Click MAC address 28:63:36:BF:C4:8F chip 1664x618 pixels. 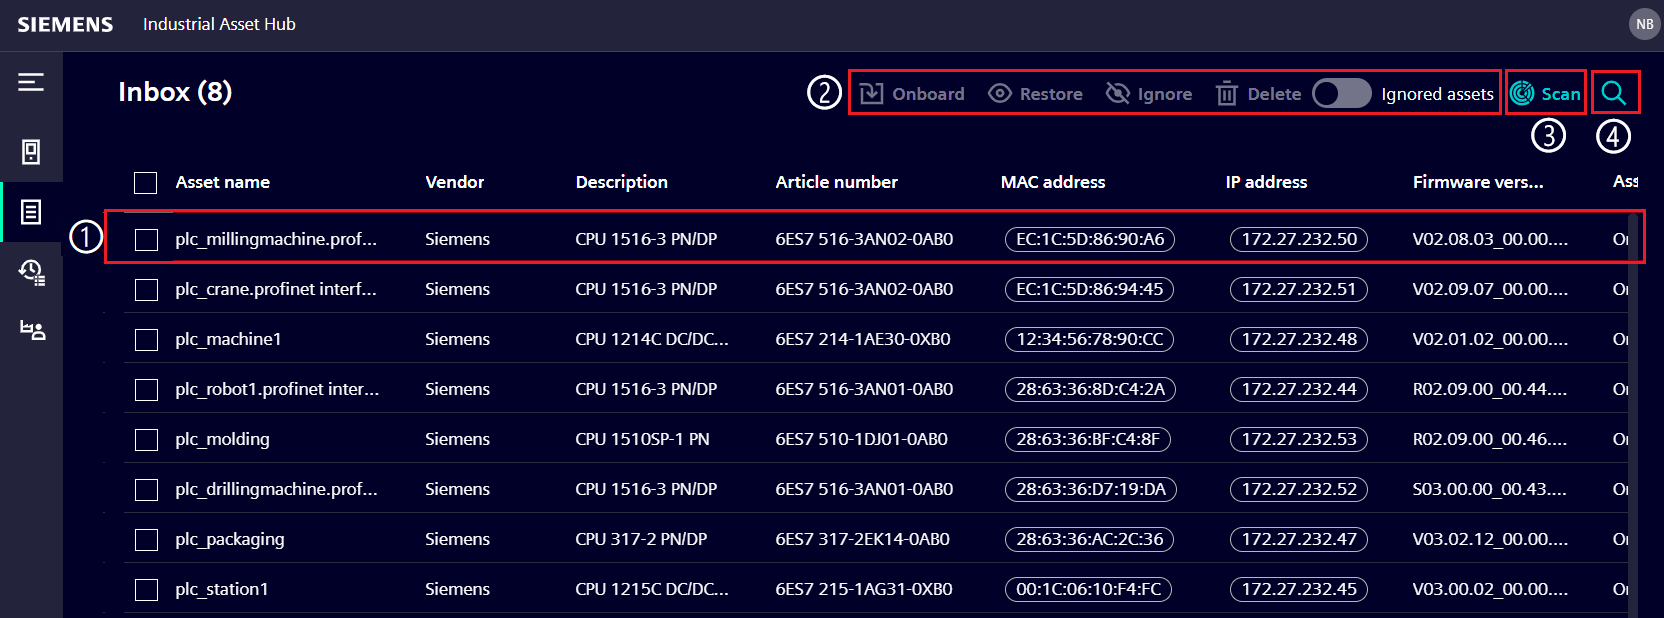(1087, 439)
